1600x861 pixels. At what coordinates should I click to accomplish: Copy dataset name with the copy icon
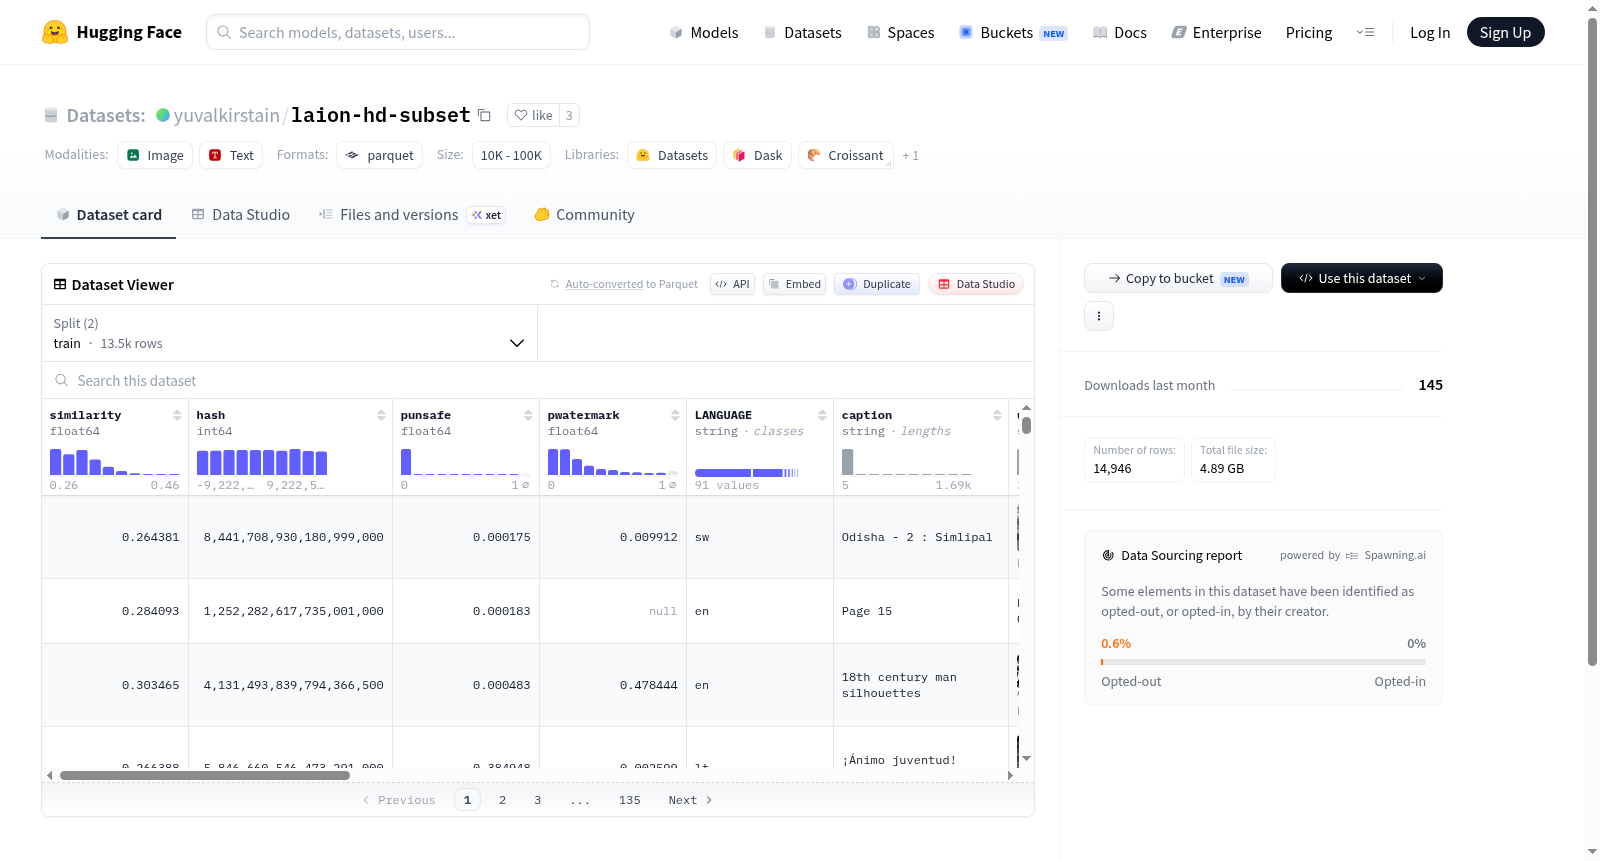point(484,115)
